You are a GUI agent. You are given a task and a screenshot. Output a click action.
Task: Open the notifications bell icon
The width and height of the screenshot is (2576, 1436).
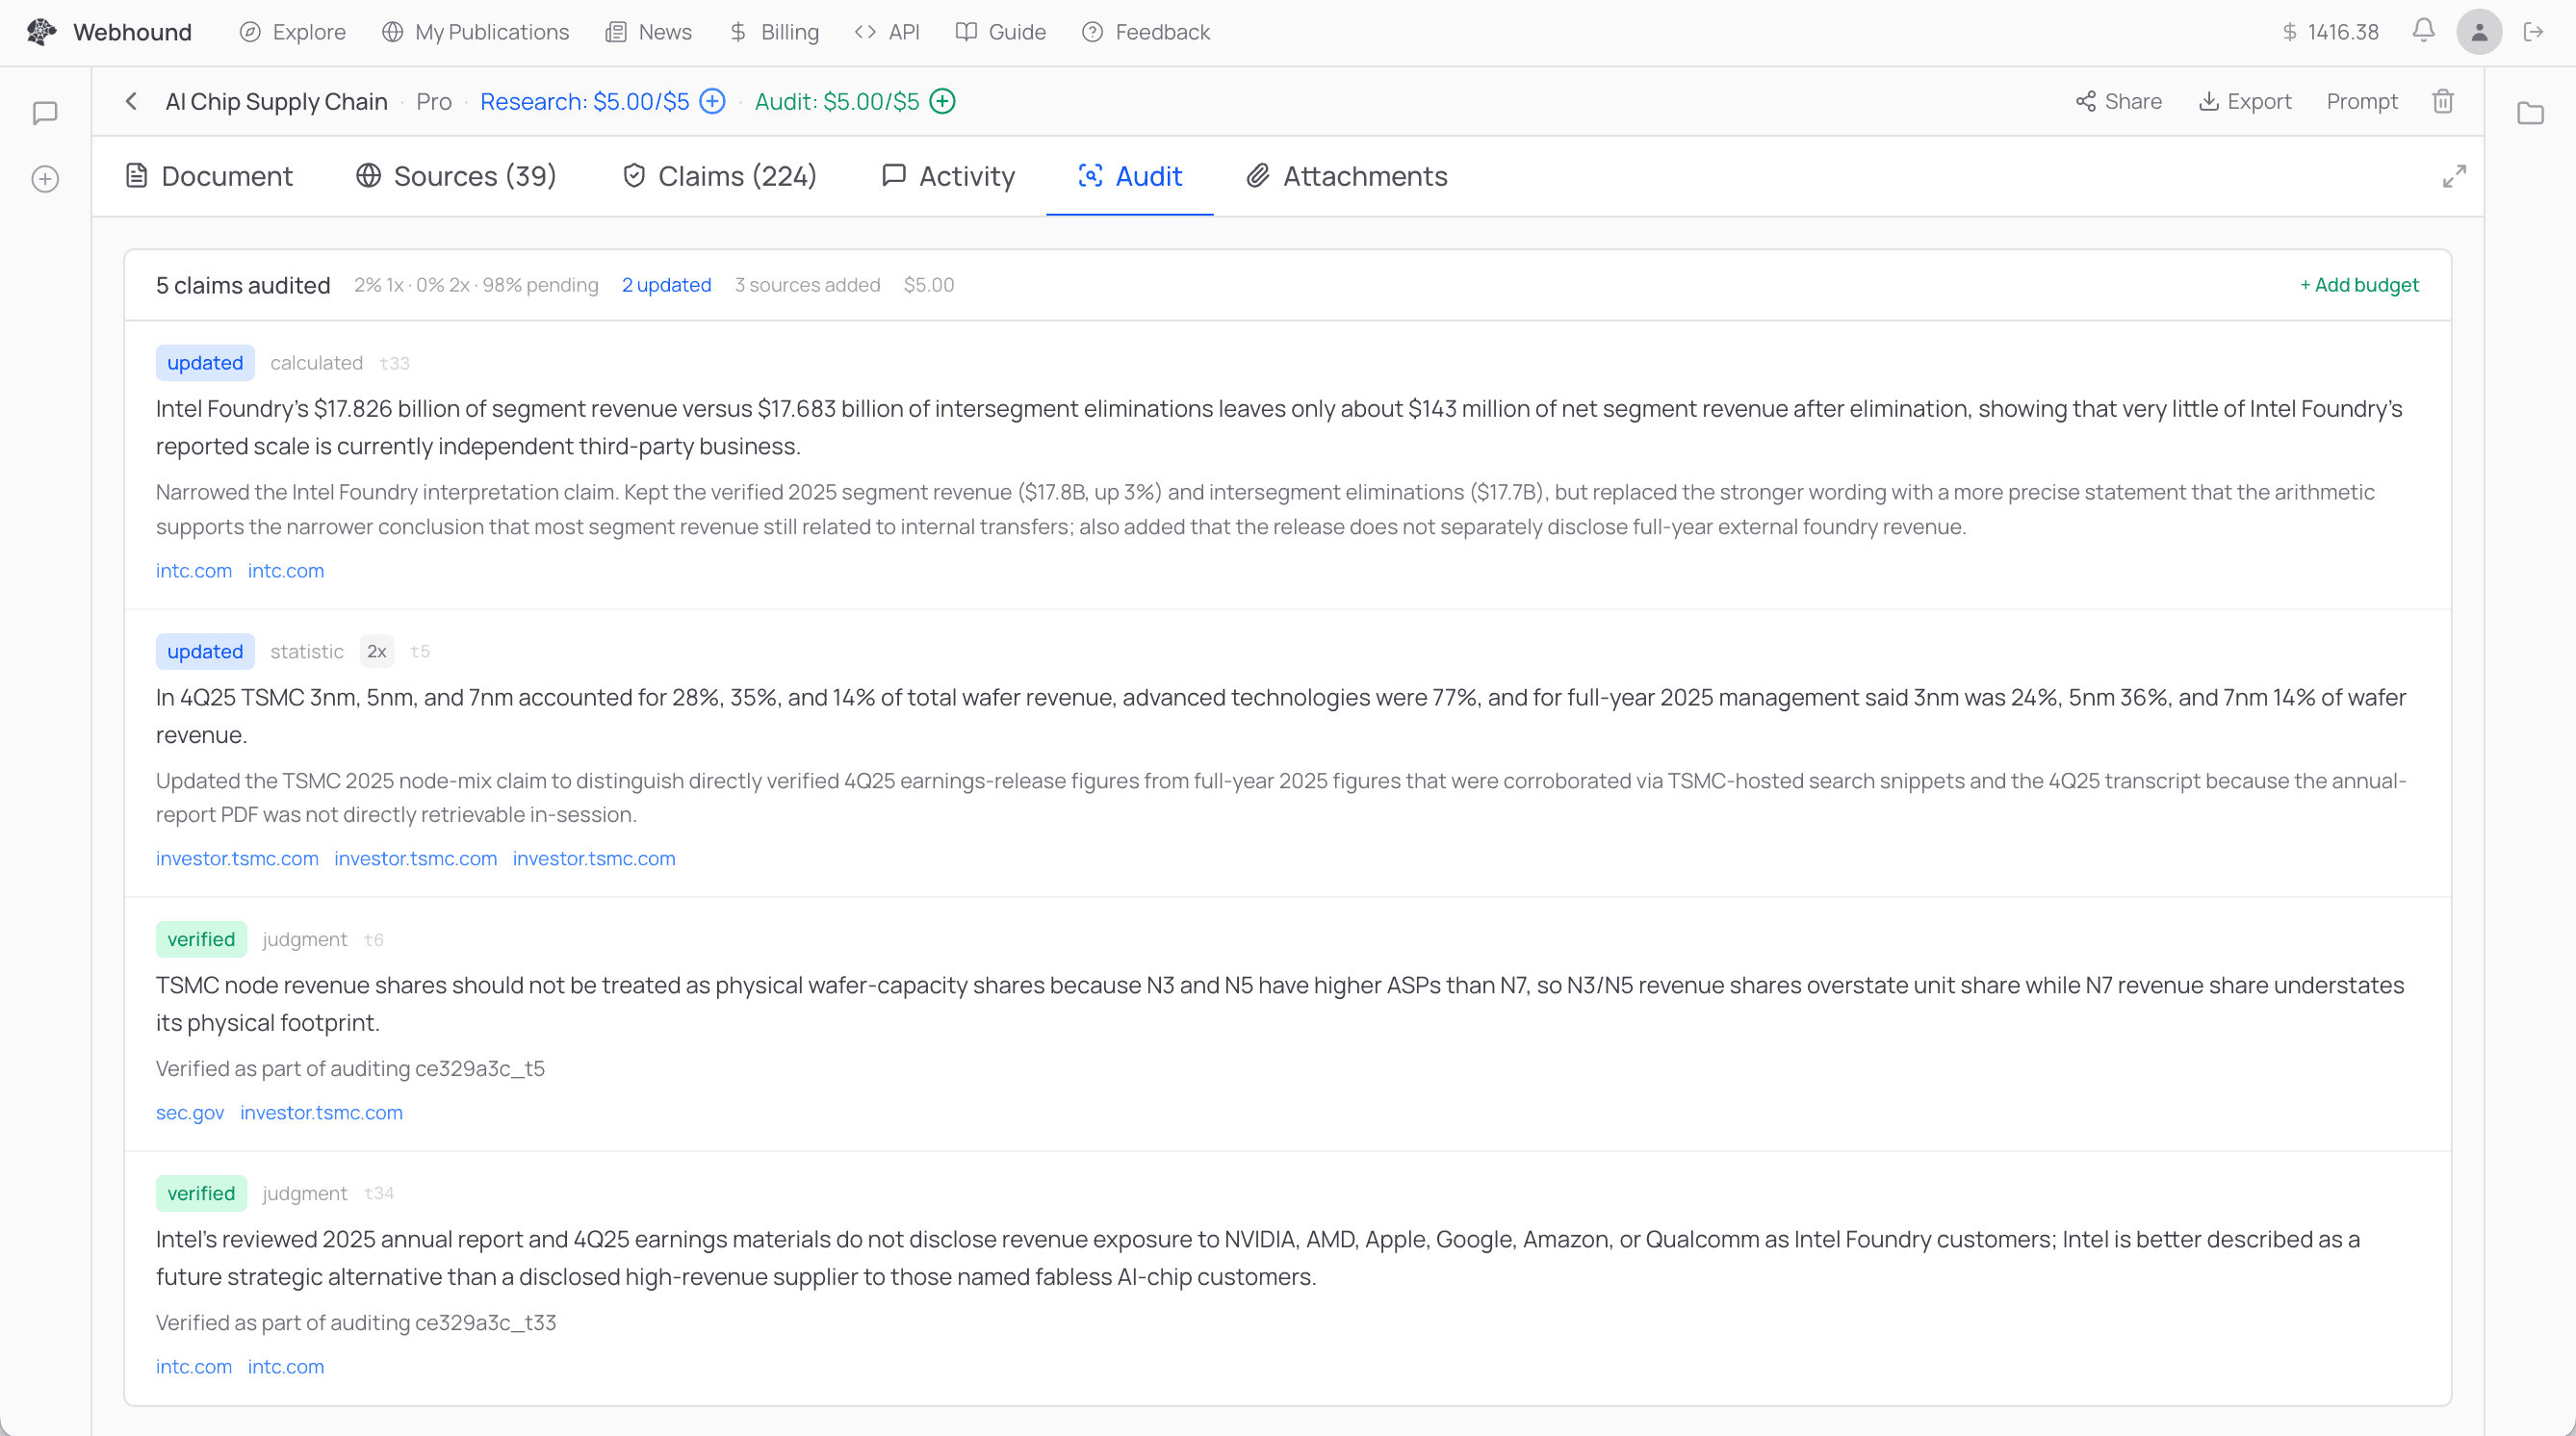tap(2422, 31)
